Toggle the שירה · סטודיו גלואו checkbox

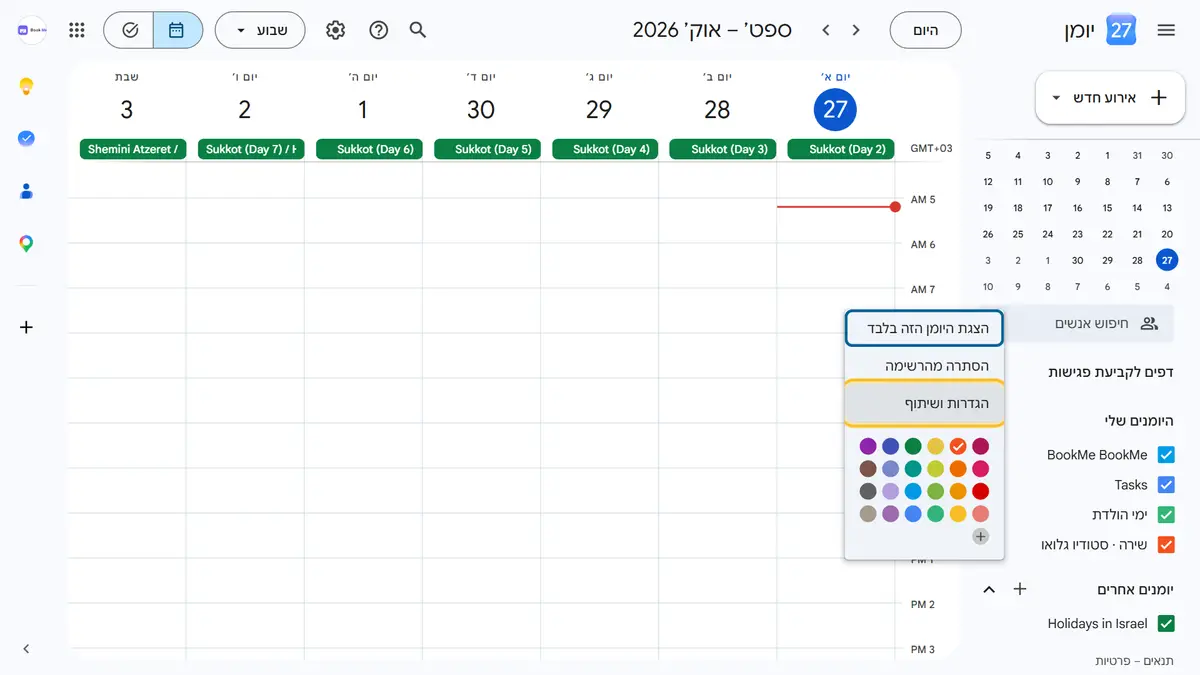click(1166, 545)
